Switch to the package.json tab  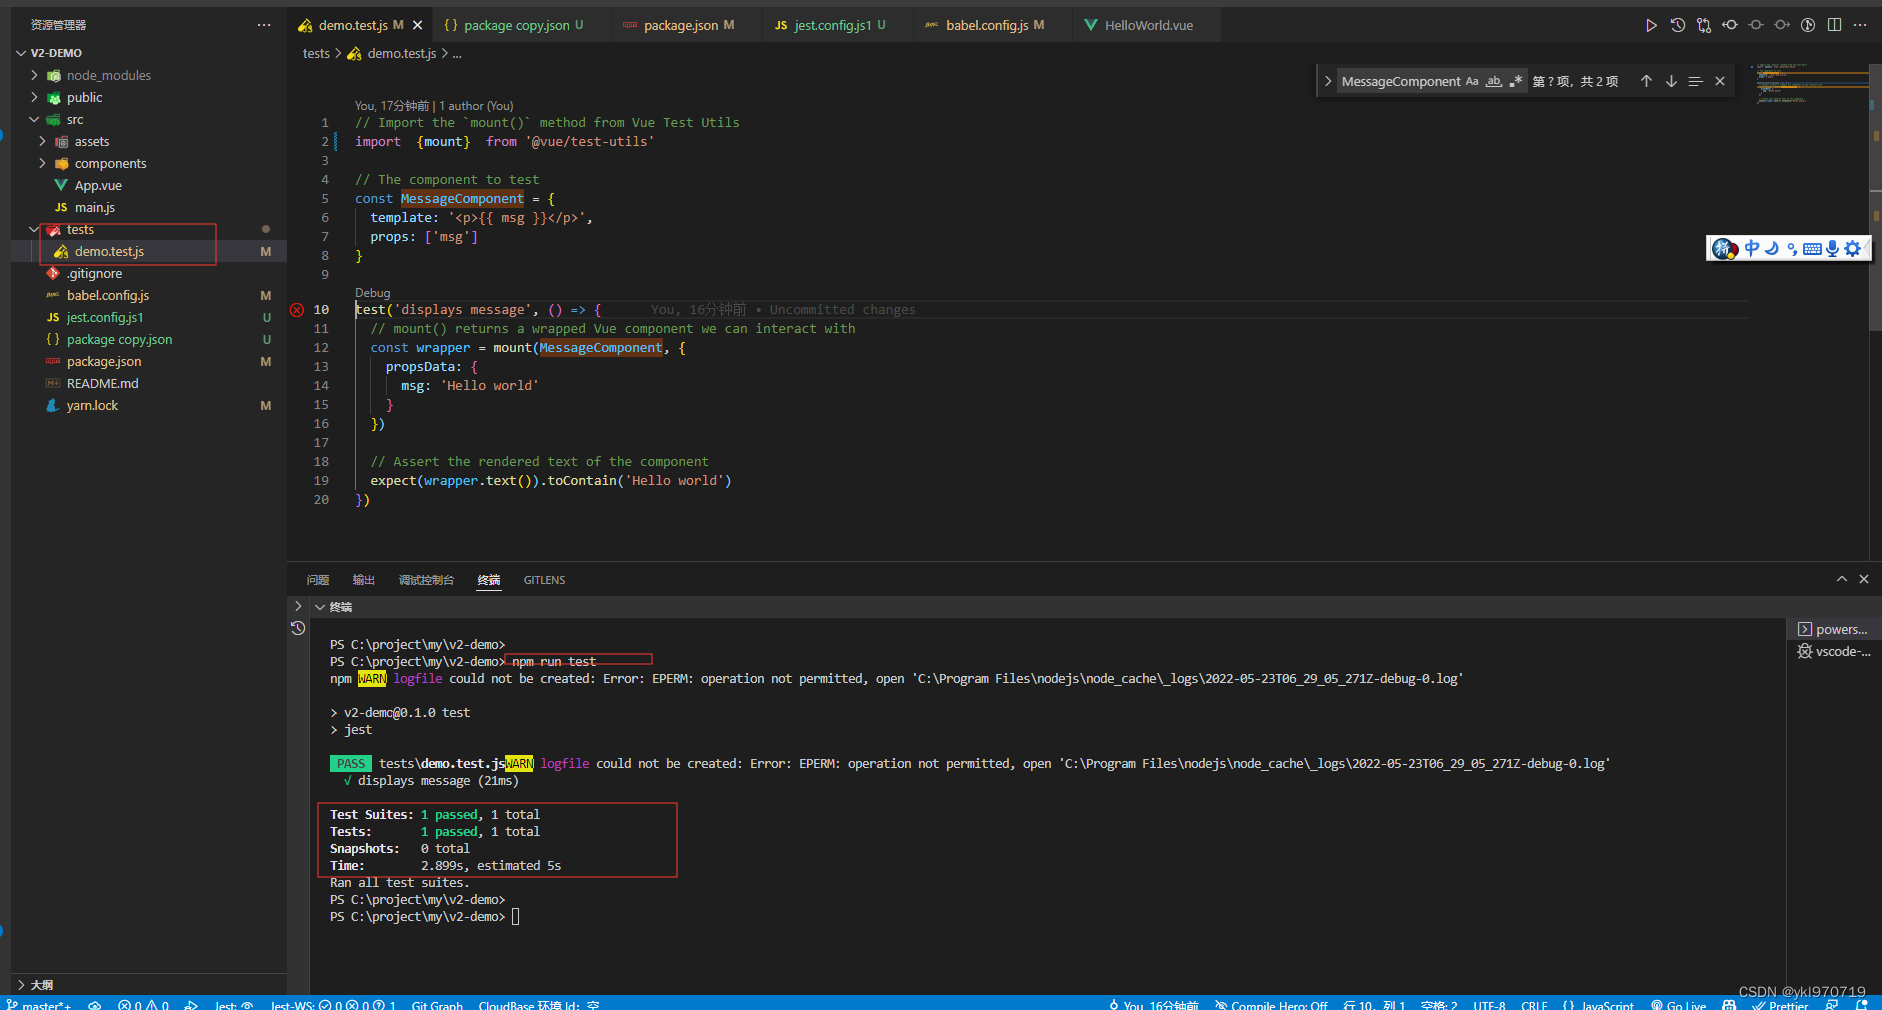(688, 25)
